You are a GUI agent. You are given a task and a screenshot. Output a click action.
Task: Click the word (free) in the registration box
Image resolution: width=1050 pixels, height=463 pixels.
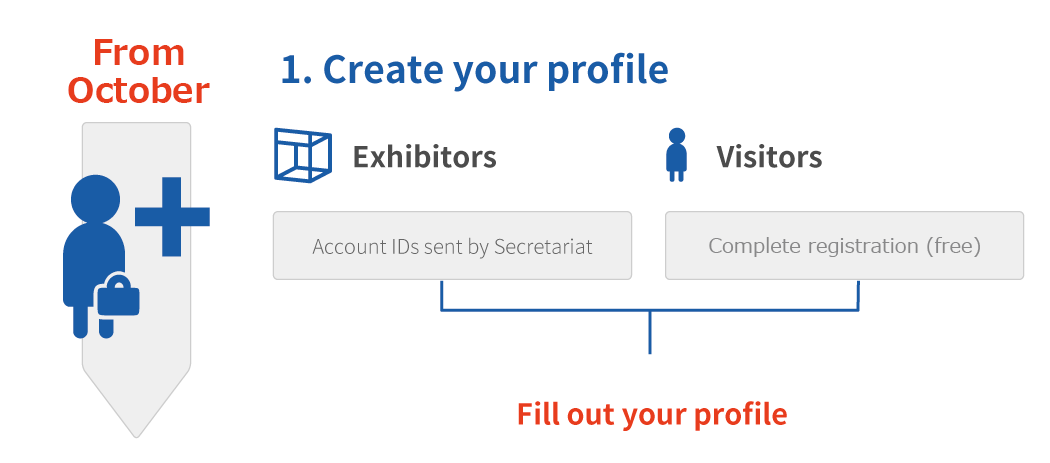[x=954, y=247]
